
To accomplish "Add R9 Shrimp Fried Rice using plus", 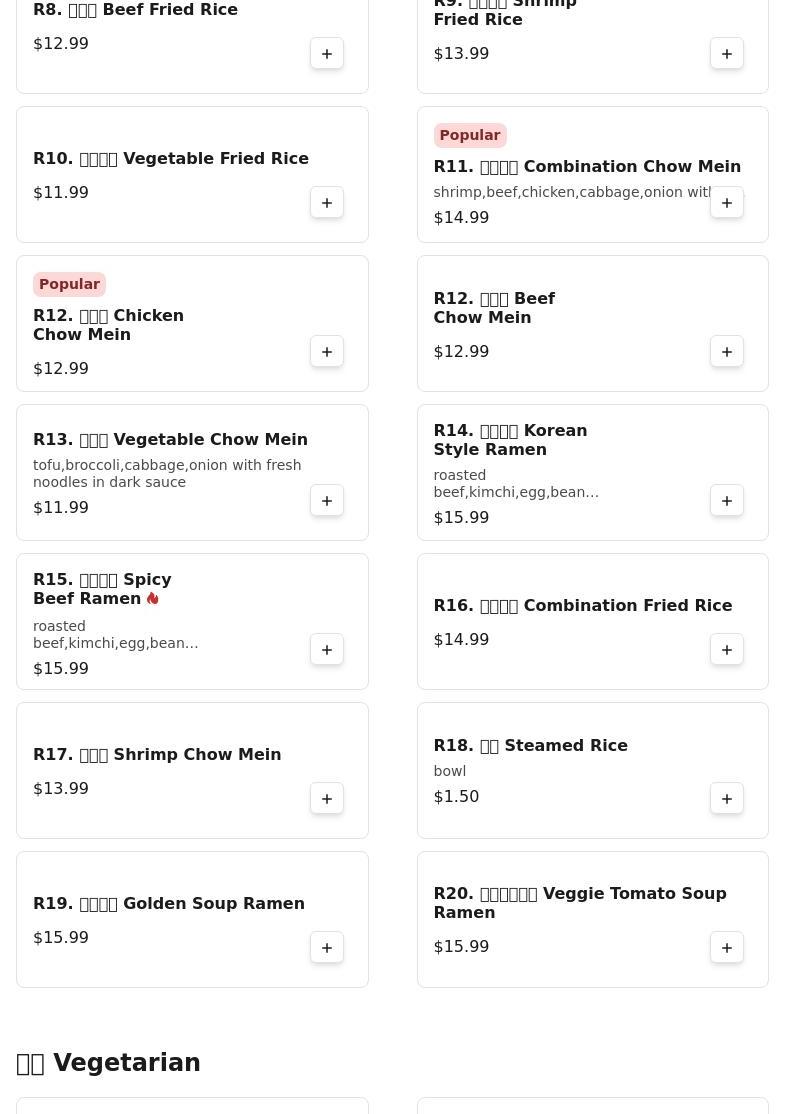I will pyautogui.click(x=727, y=53).
